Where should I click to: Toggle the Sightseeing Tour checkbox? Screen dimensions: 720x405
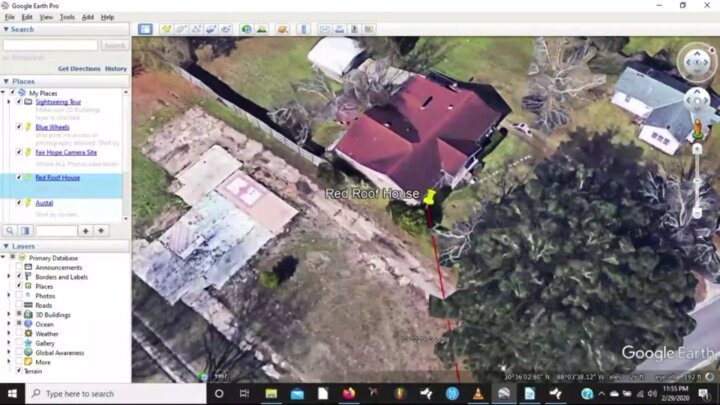[19, 101]
